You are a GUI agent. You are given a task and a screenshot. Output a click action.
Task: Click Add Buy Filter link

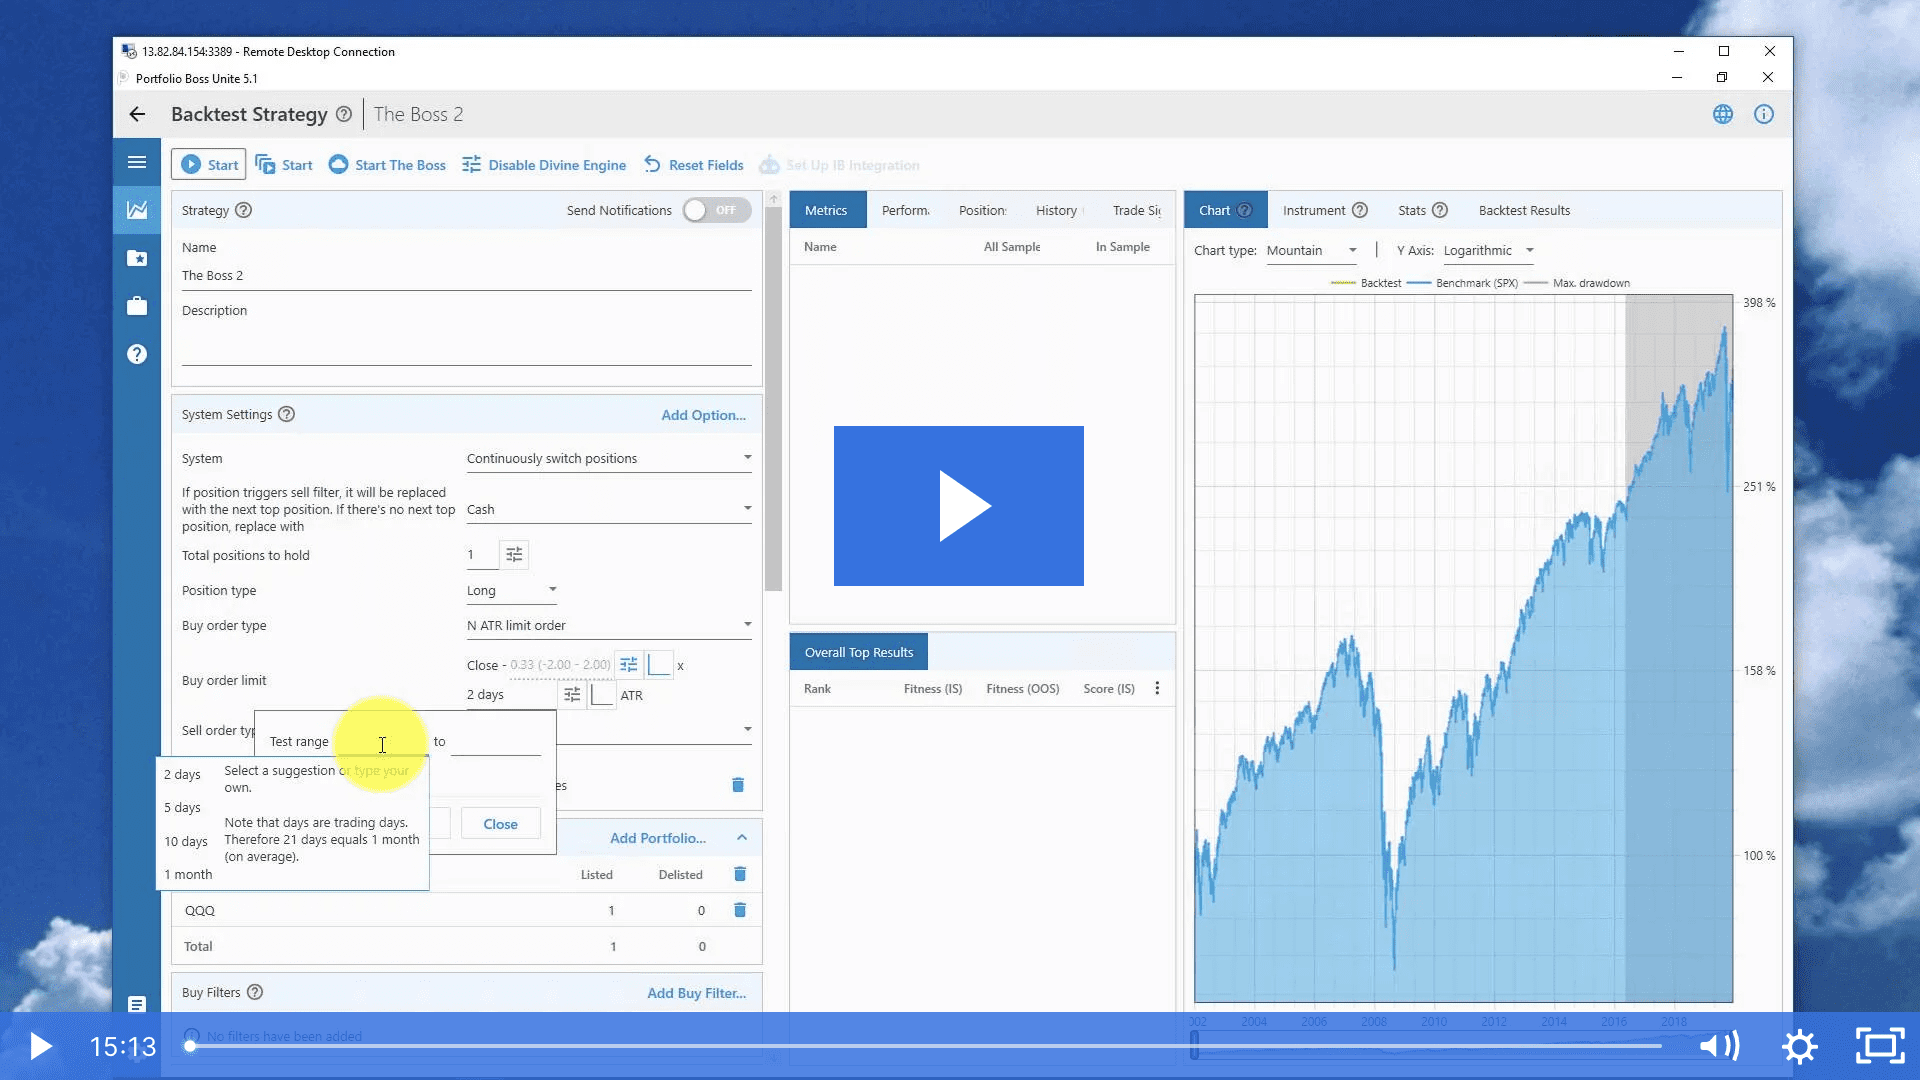(x=696, y=993)
